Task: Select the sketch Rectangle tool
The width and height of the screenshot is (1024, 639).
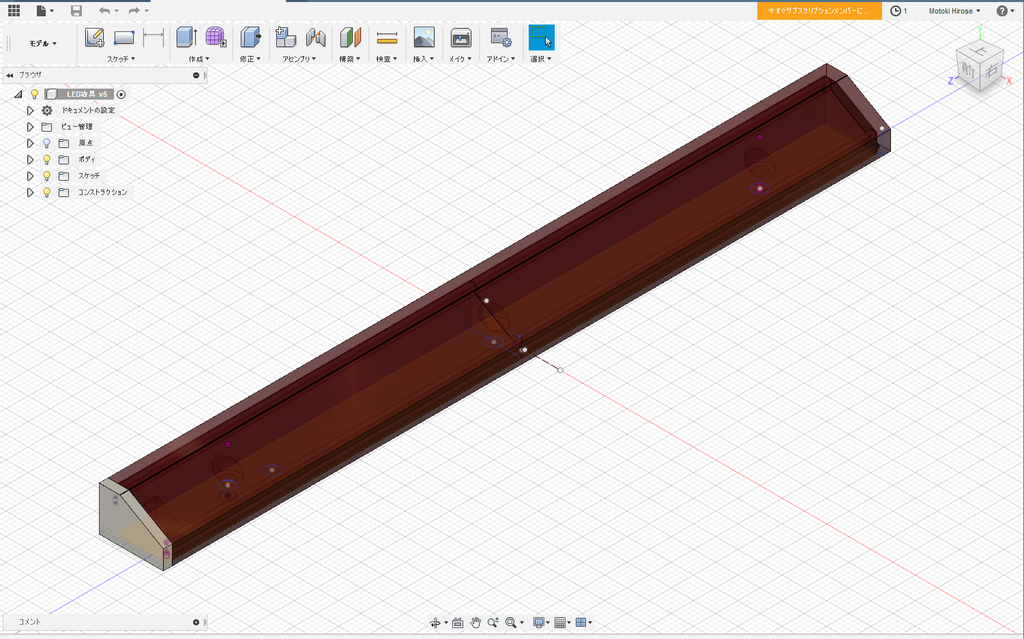Action: (123, 38)
